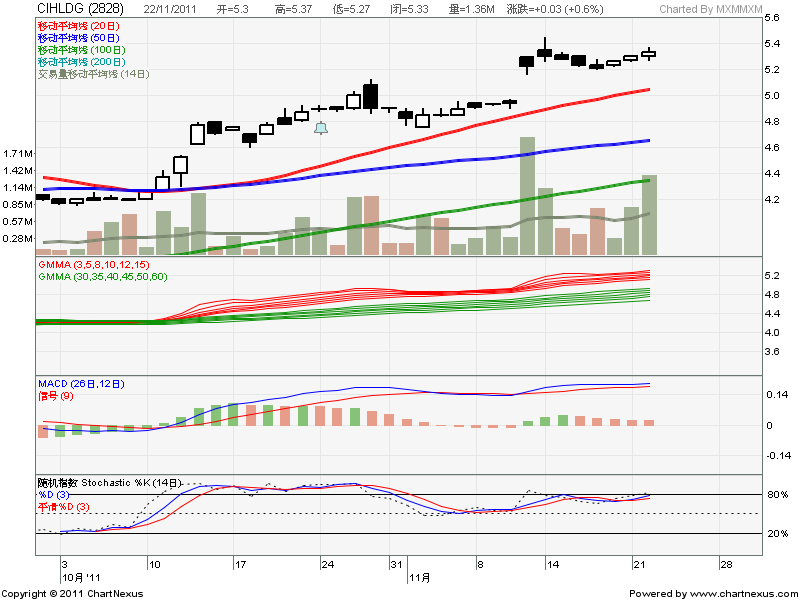Click the MACD (26日,12日) indicator label

tap(84, 383)
